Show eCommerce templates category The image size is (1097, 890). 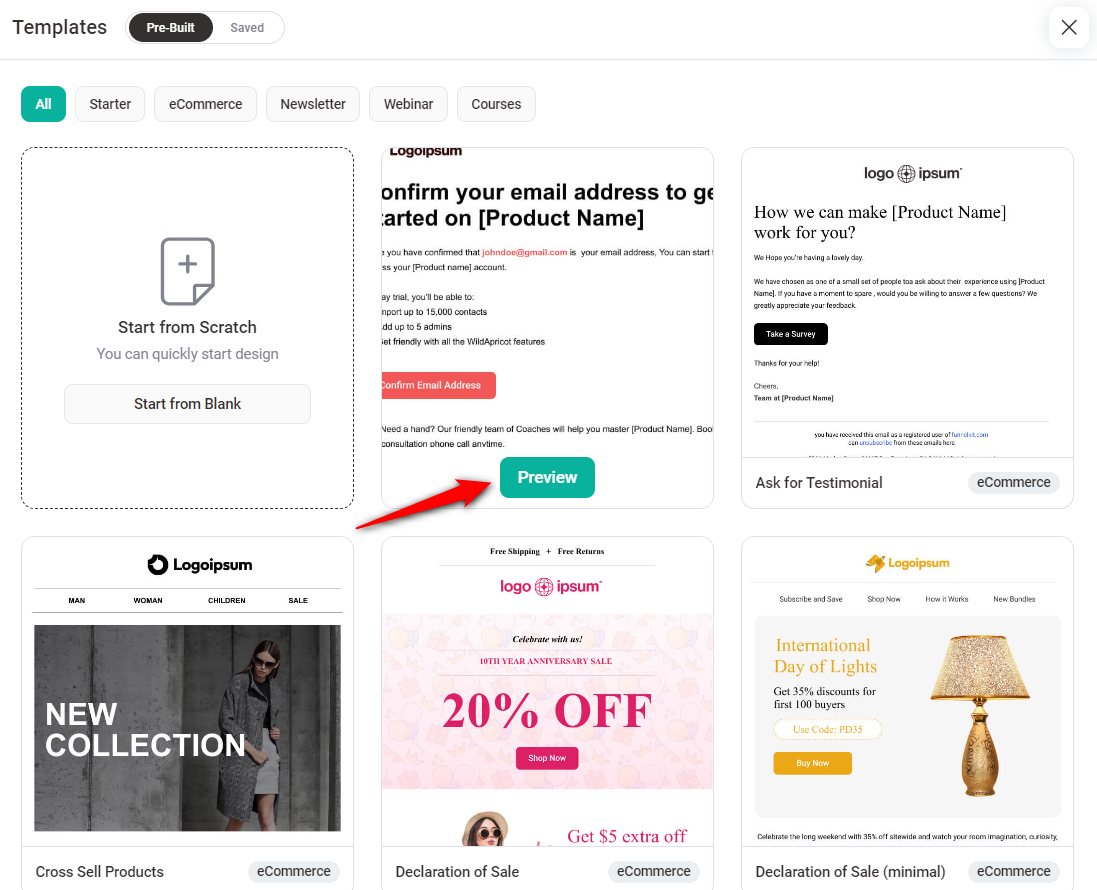coord(206,104)
